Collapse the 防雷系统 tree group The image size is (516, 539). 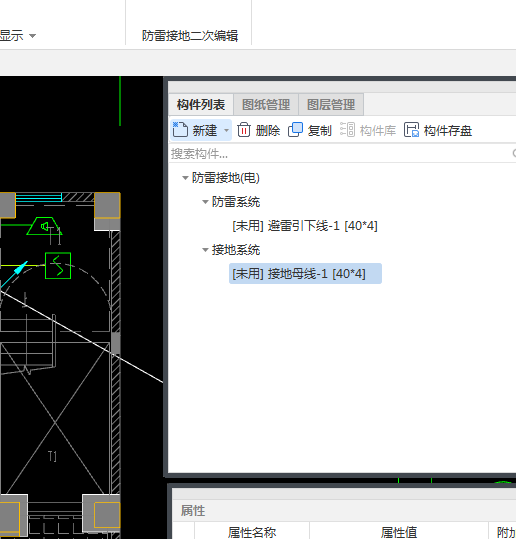pyautogui.click(x=205, y=202)
